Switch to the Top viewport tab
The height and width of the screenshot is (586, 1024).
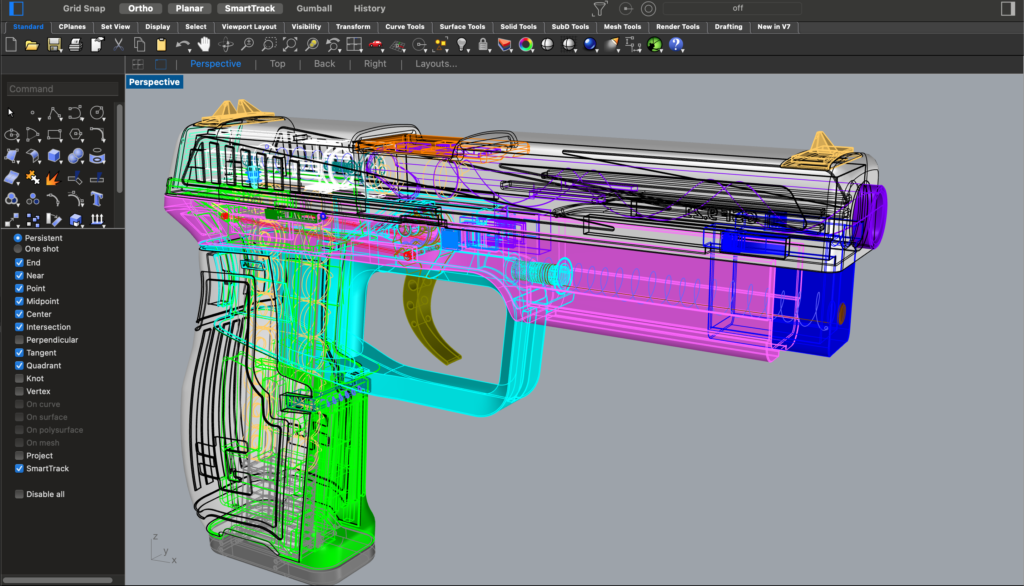pyautogui.click(x=277, y=64)
